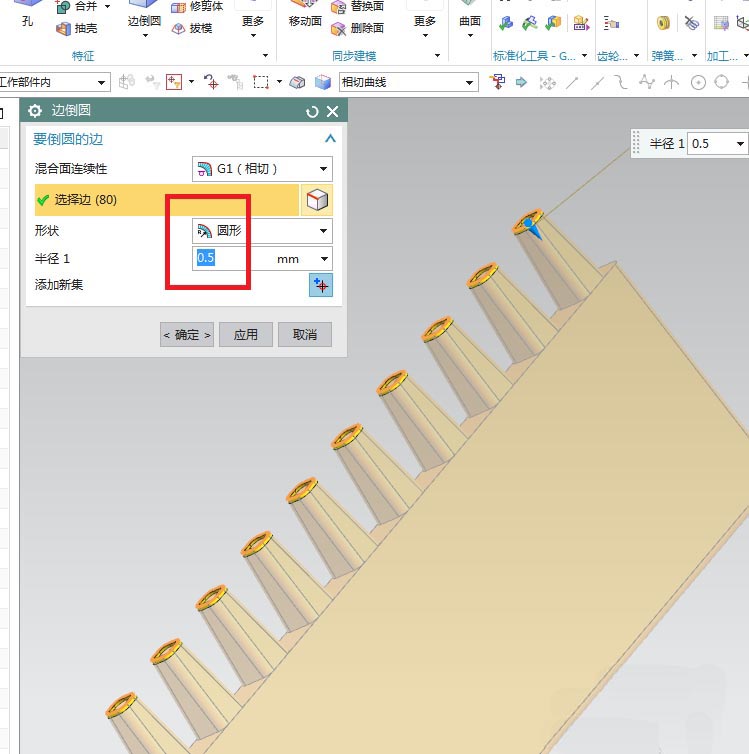Viewport: 749px width, 754px height.
Task: Expand the 边倒圆 ribbon dropdown arrow
Action: [145, 36]
